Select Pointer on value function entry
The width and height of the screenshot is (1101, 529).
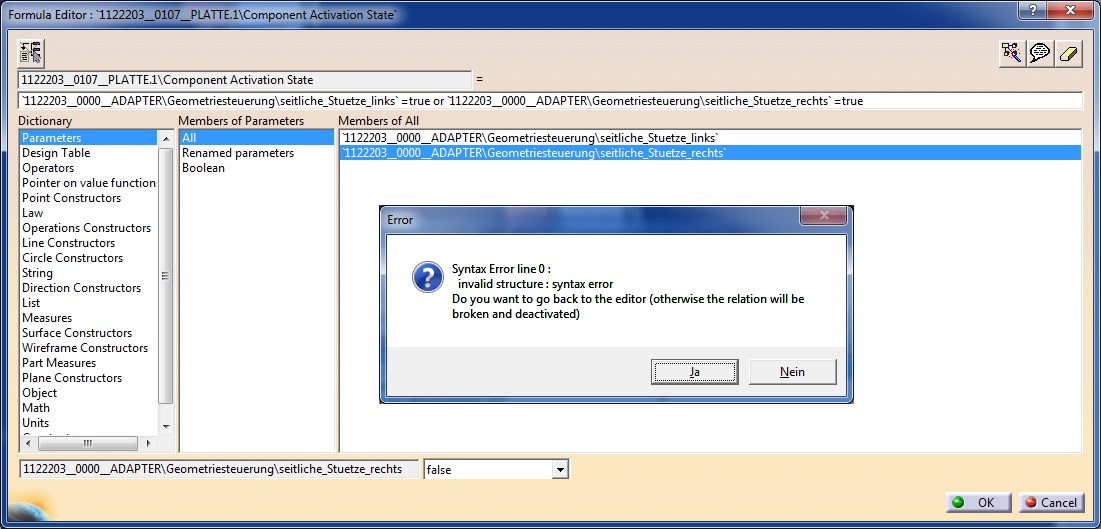coord(88,183)
